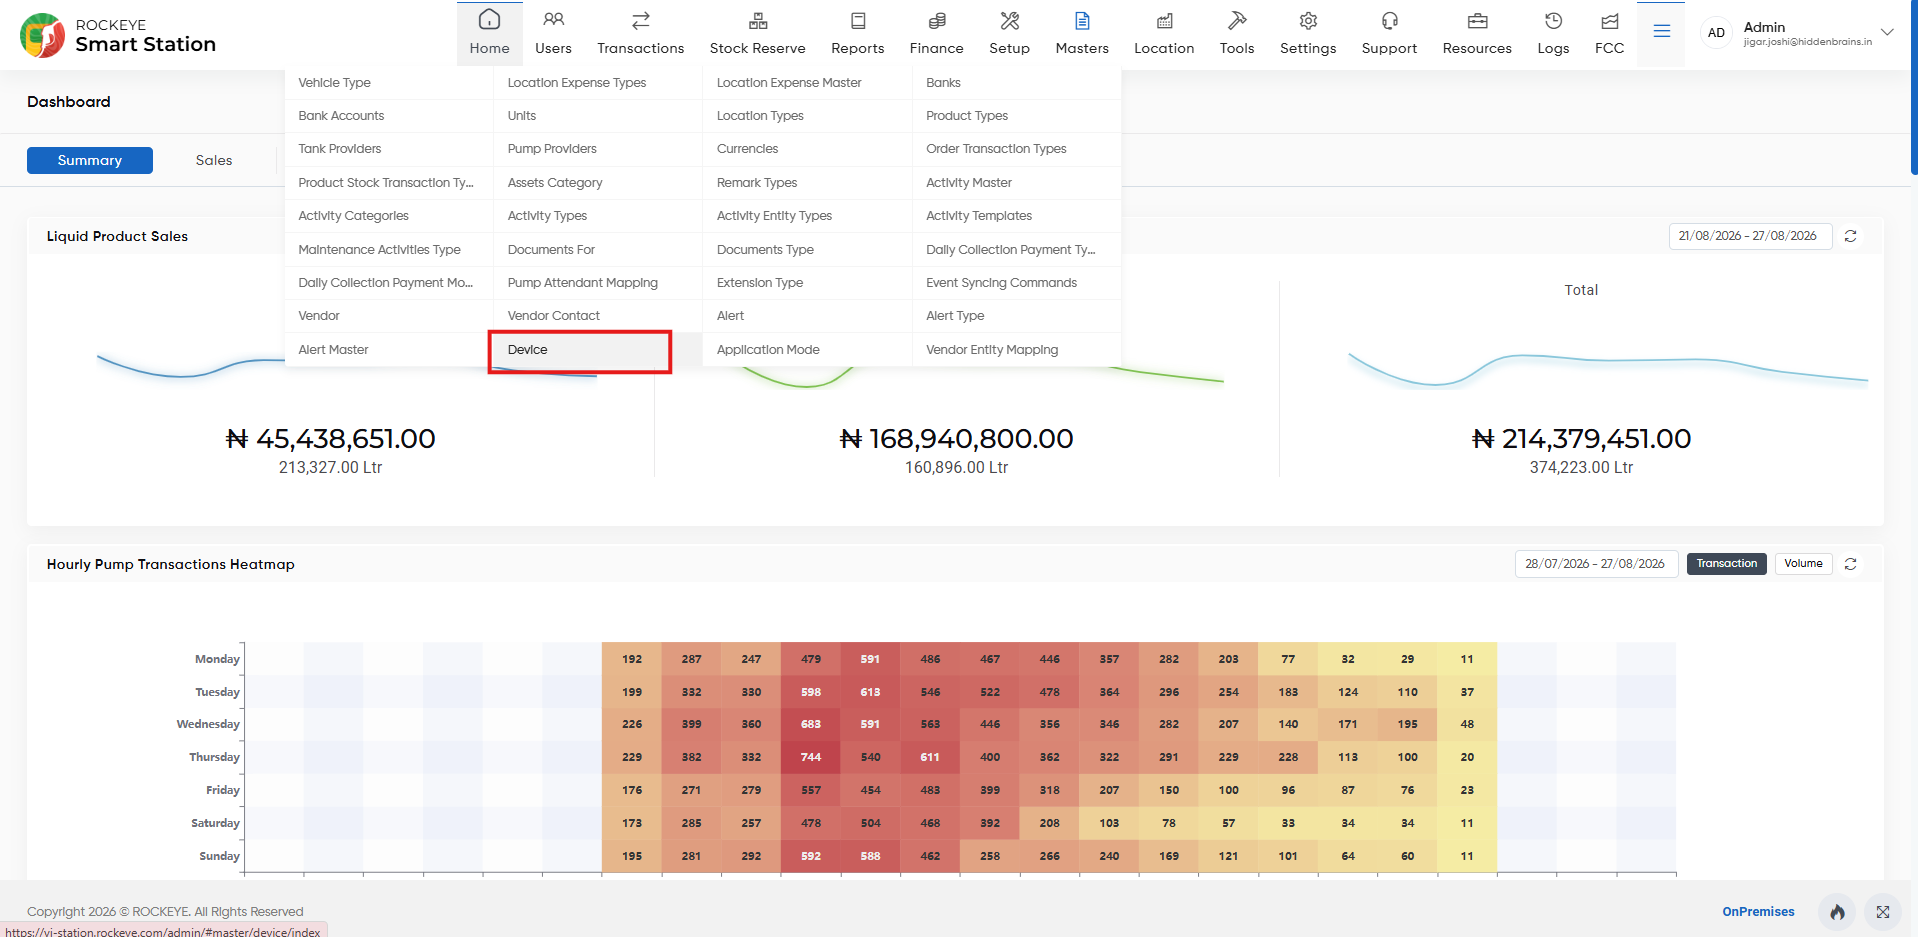Open the Stock Reserve icon
1918x937 pixels.
758,20
